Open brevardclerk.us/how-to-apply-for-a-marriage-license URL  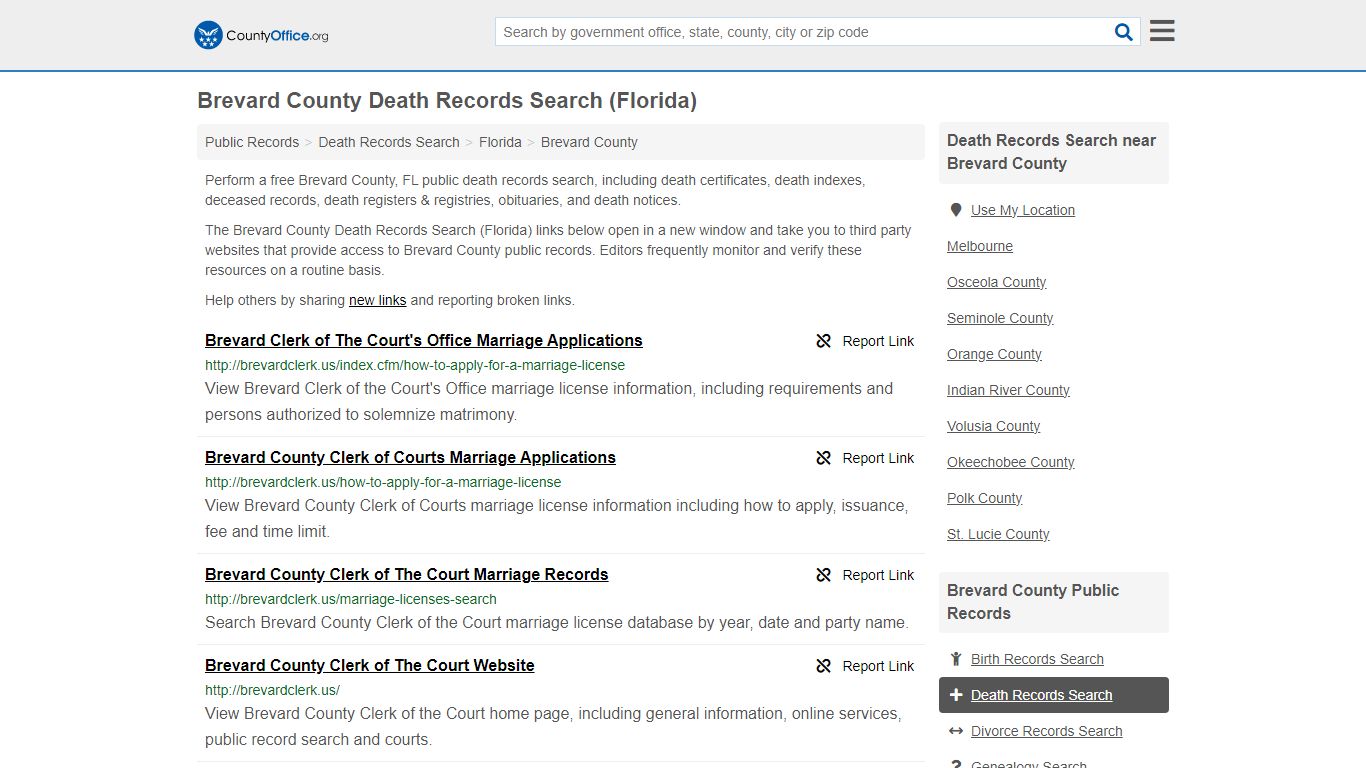[383, 482]
